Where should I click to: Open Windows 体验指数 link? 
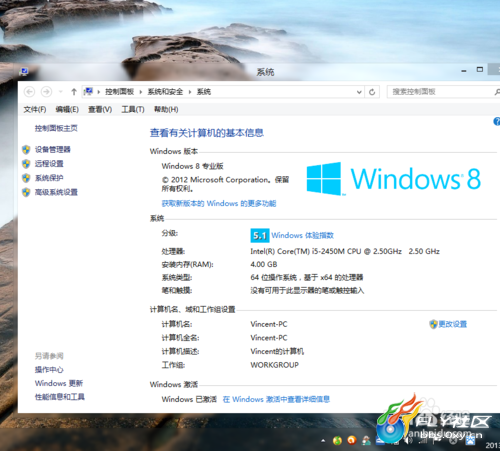click(302, 235)
